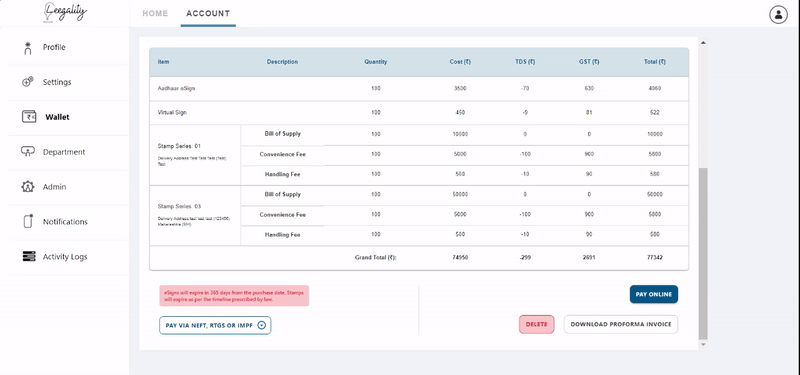Click the Pay Online button
800x375 pixels.
654,294
